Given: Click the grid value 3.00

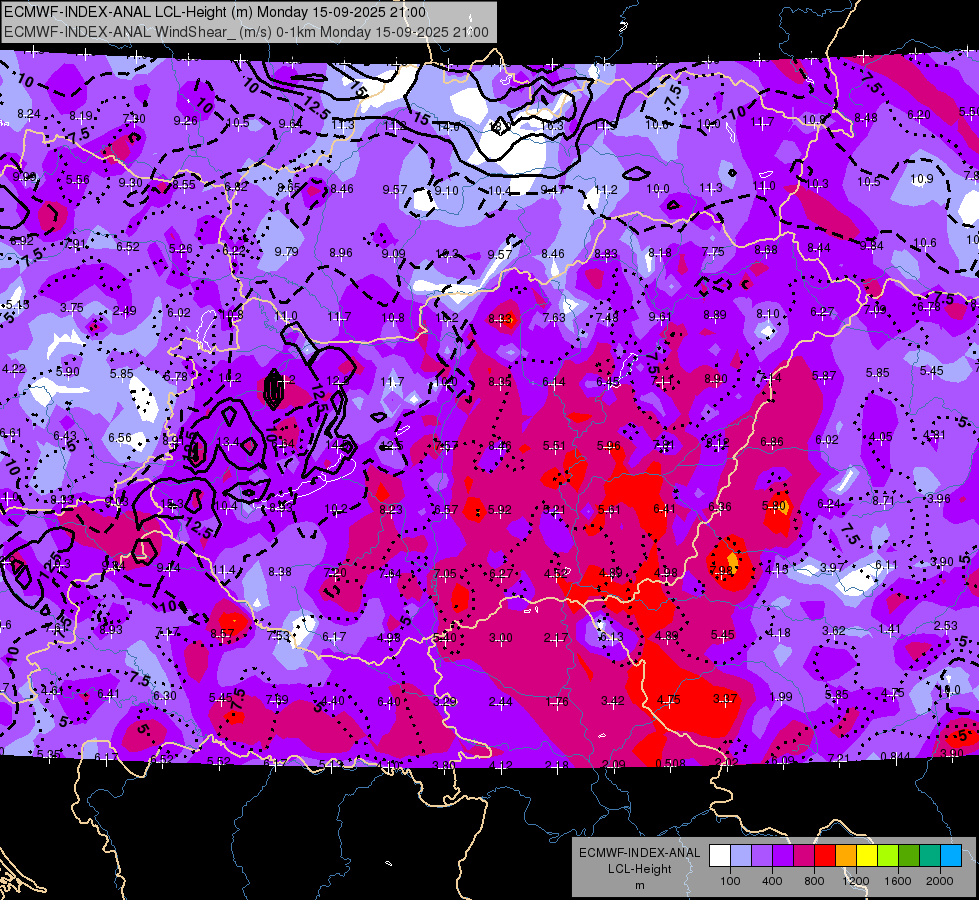Looking at the screenshot, I should click(x=501, y=638).
